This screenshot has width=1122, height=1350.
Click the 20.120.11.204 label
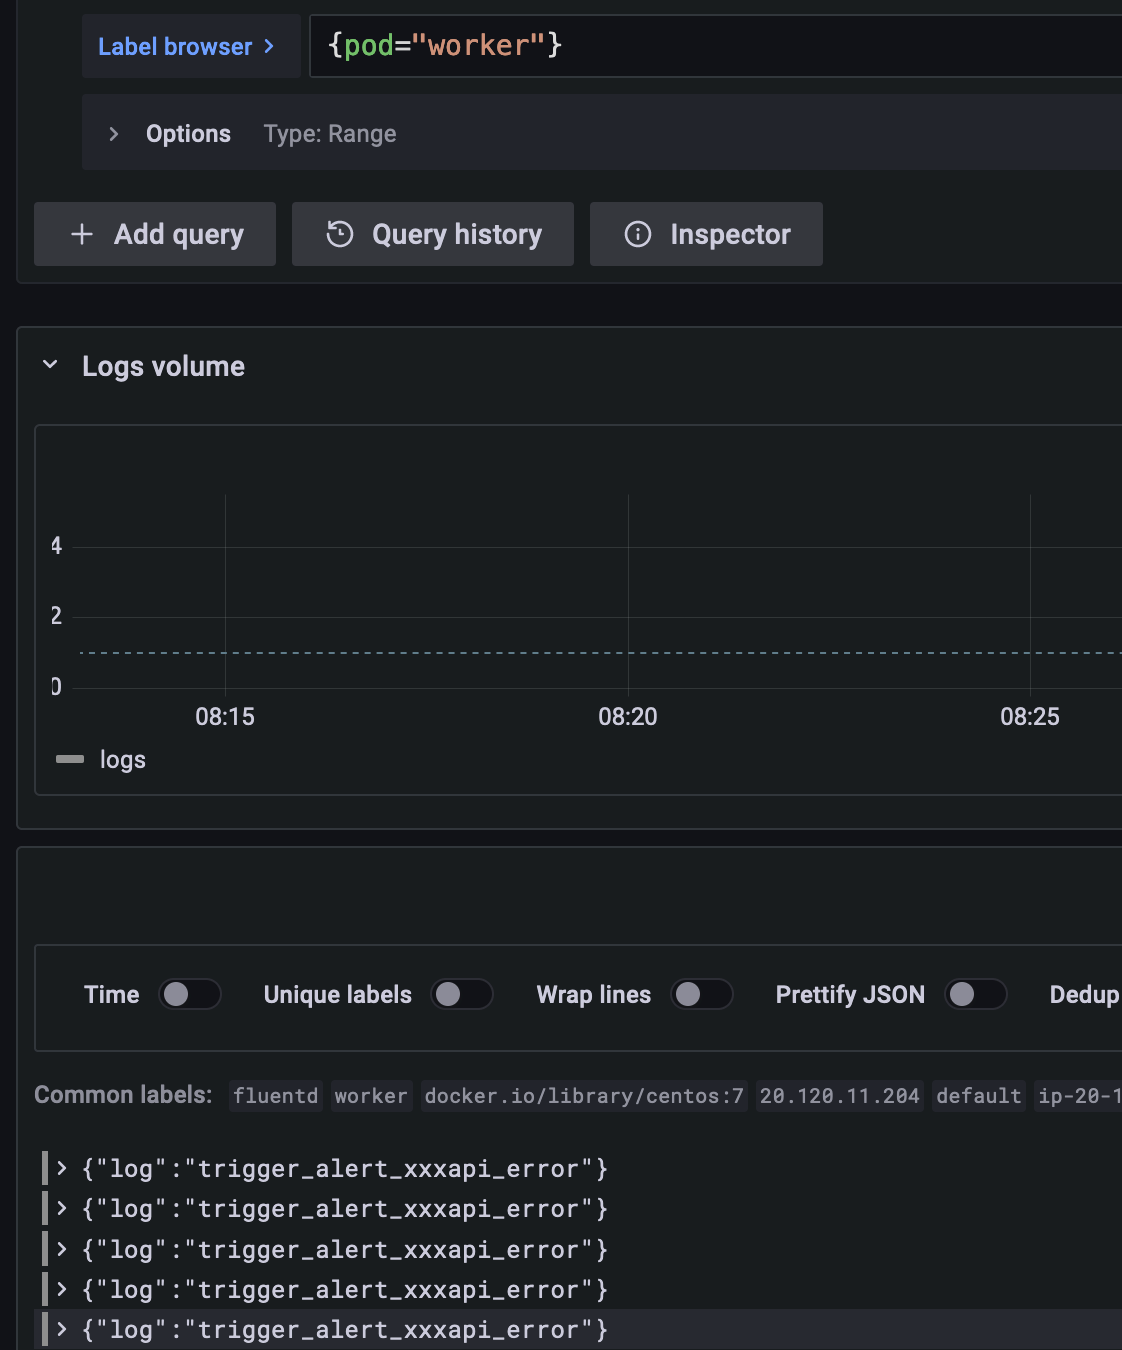pyautogui.click(x=840, y=1096)
